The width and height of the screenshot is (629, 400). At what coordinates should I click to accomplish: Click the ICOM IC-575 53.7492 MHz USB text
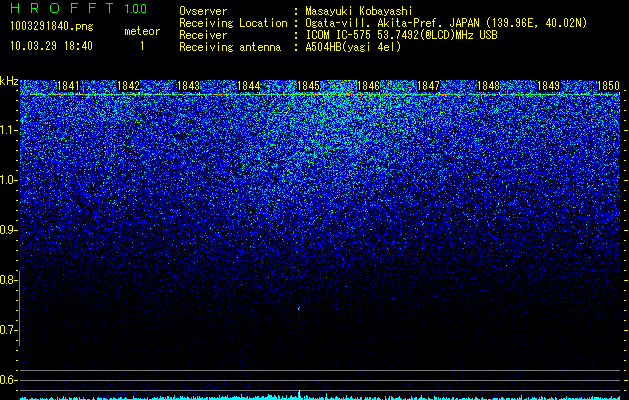click(x=401, y=35)
